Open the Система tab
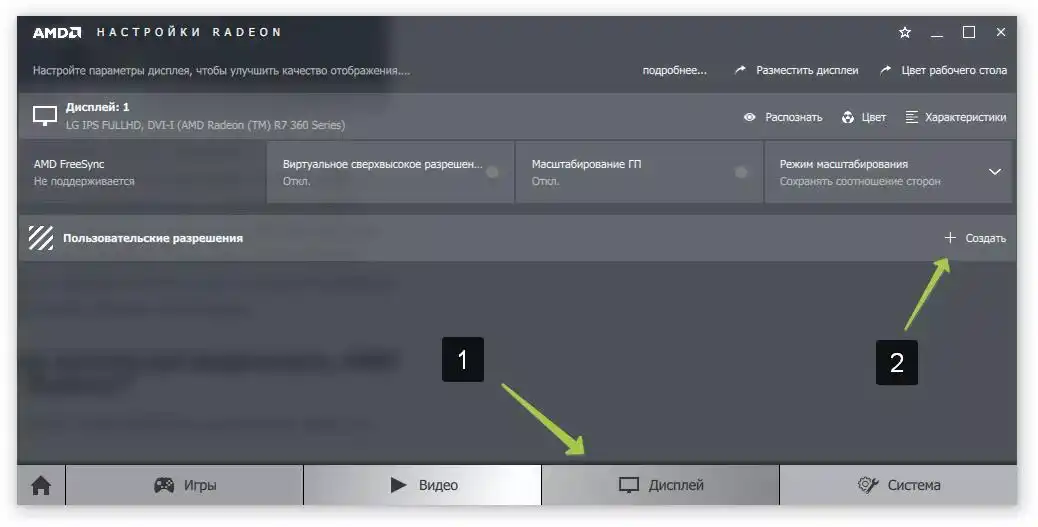Screen dimensions: 1038x527 pos(898,486)
